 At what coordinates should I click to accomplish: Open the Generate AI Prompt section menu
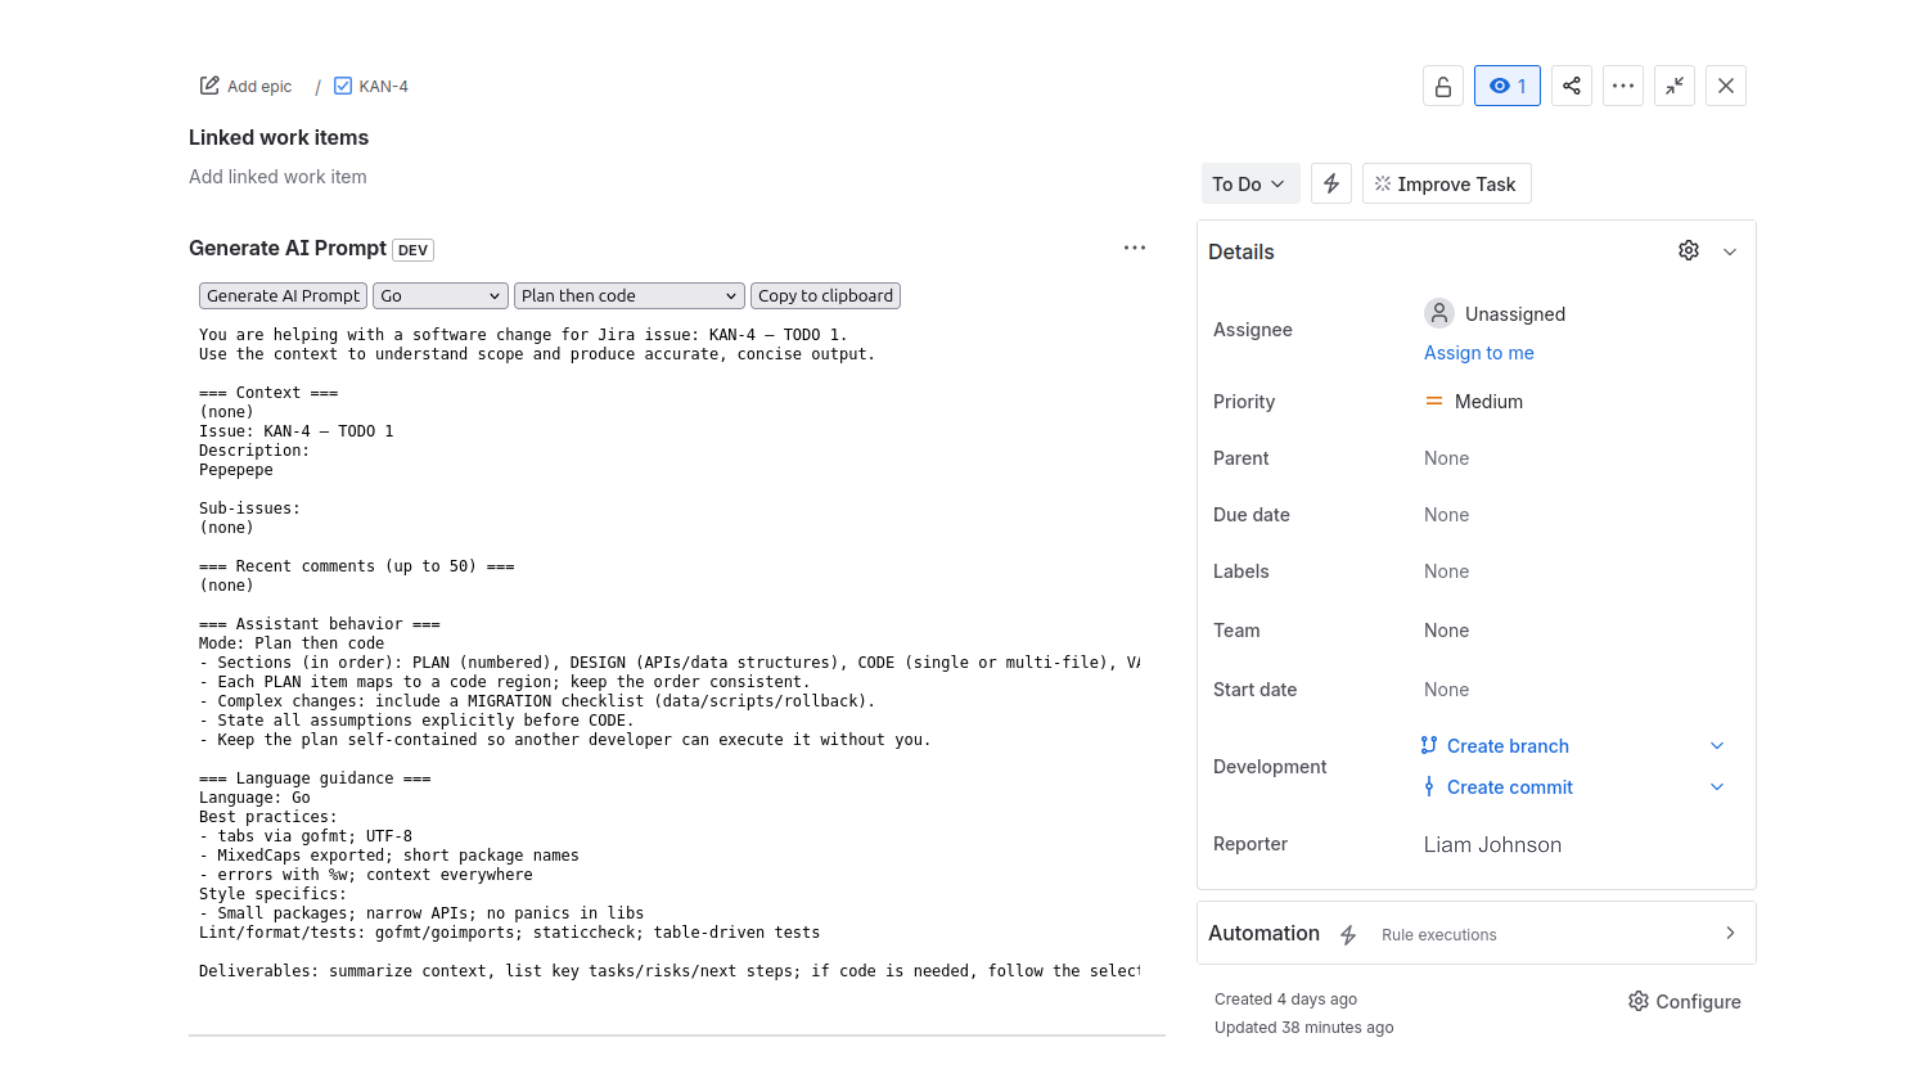(x=1135, y=247)
